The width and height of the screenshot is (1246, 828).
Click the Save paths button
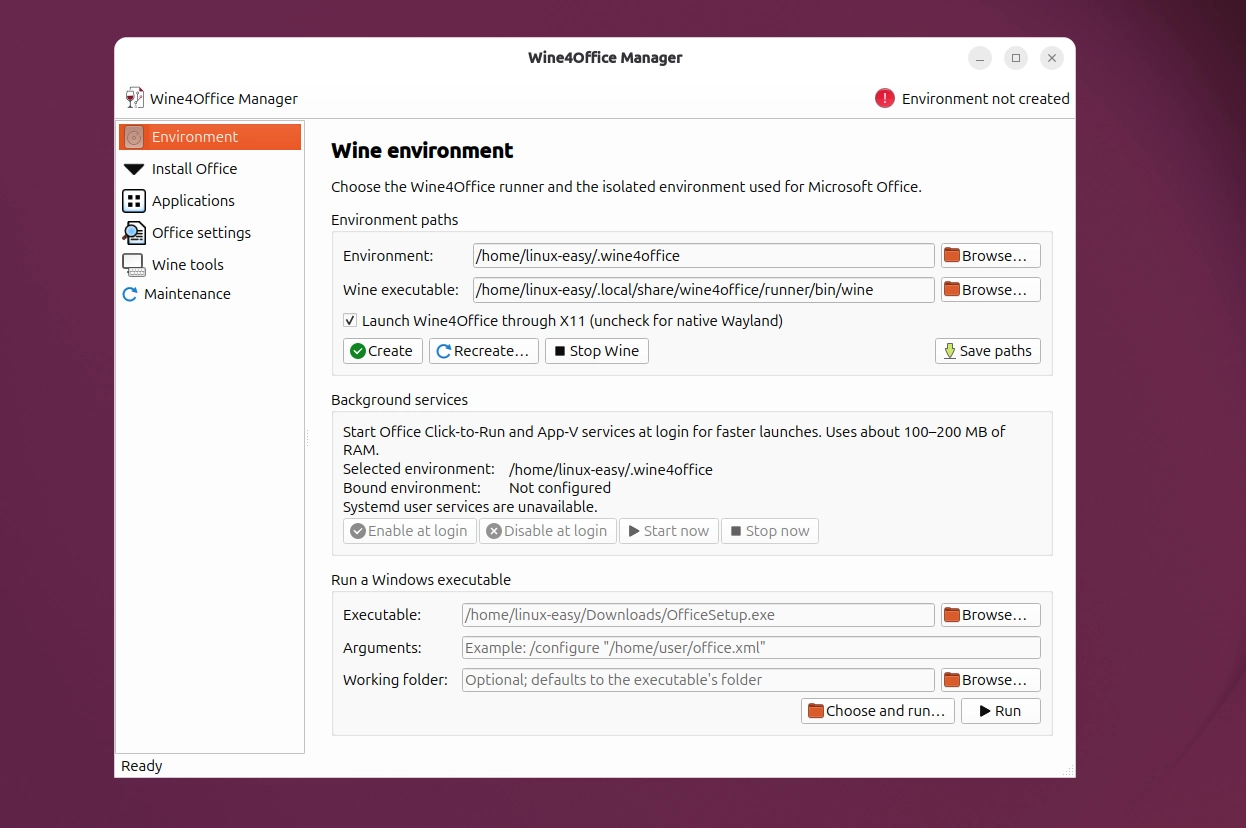[987, 351]
